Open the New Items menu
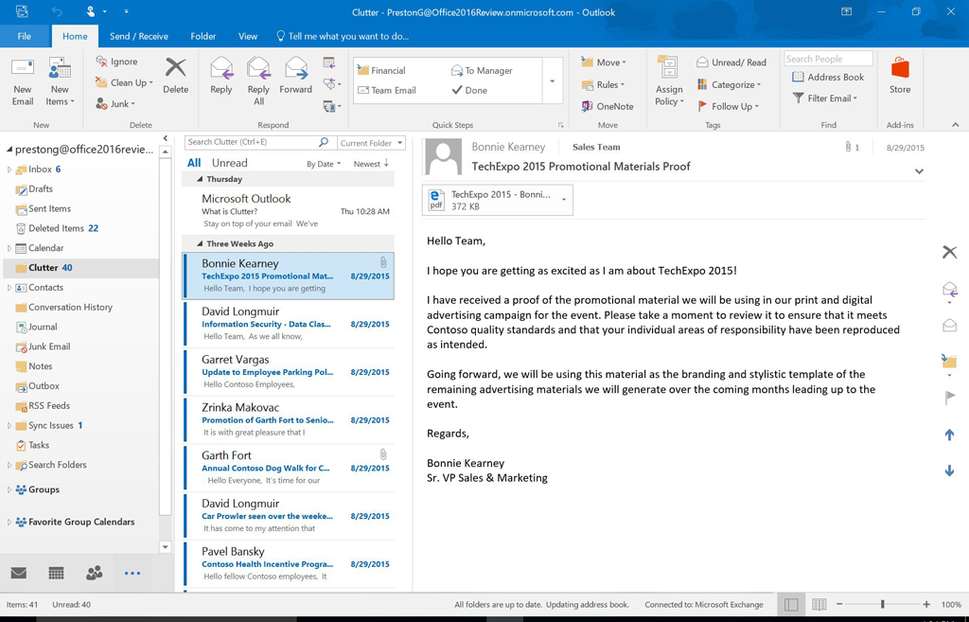The image size is (969, 622). click(x=59, y=83)
